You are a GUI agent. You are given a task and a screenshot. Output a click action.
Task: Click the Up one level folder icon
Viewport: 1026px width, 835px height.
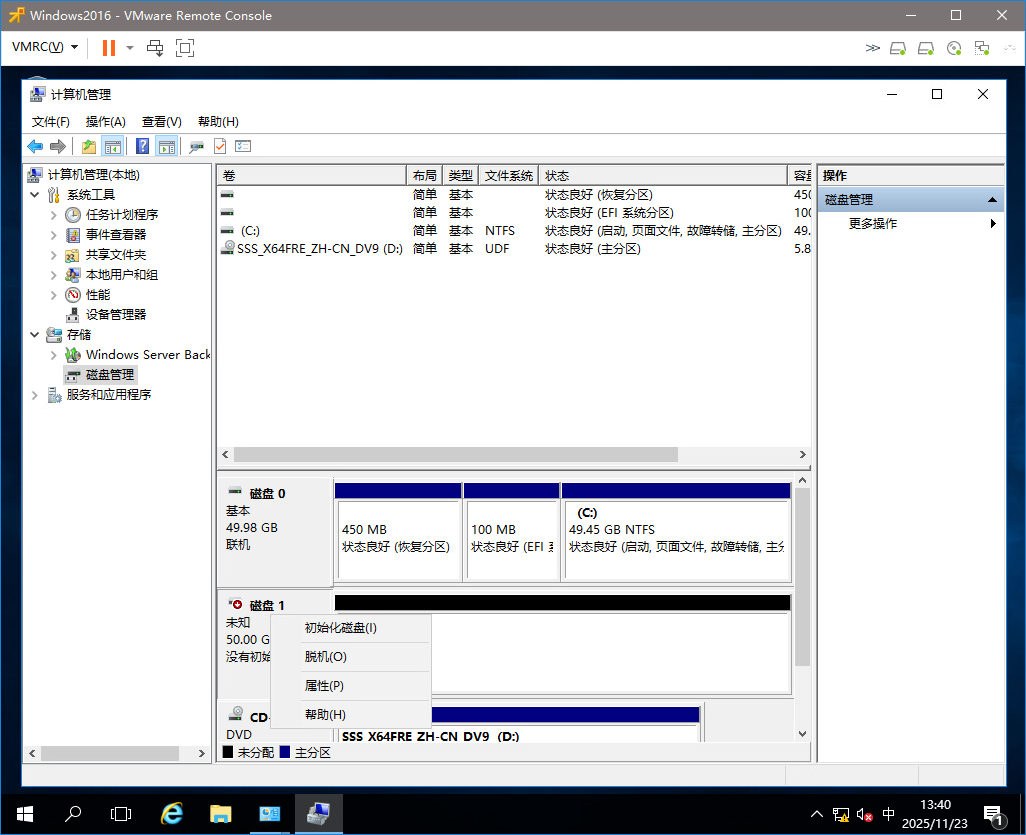(89, 147)
